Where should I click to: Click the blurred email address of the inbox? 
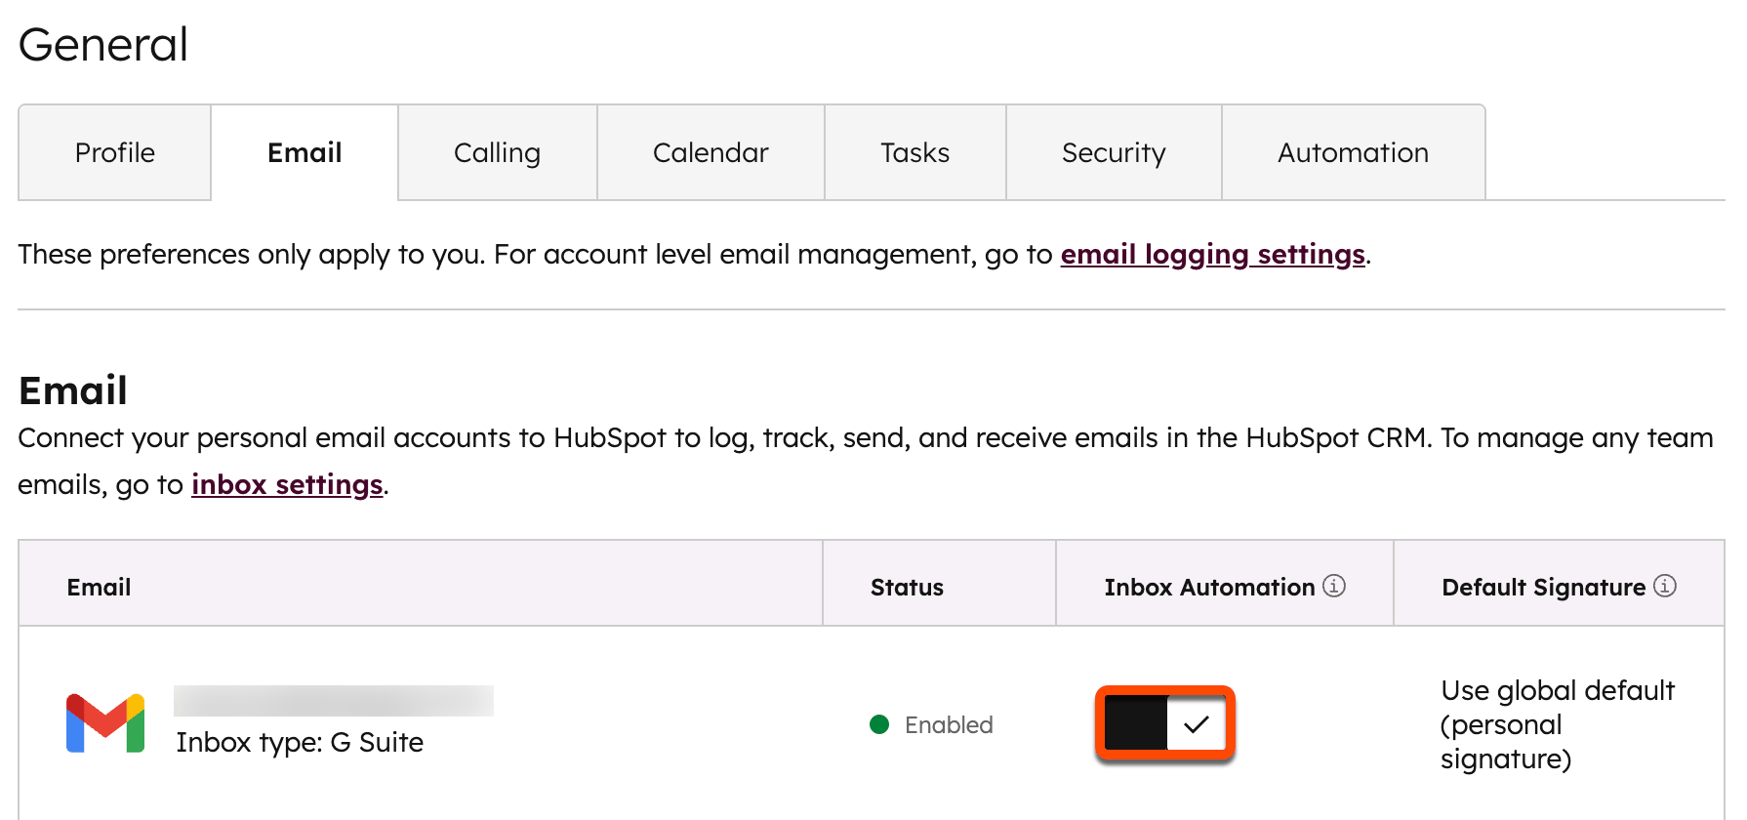(333, 699)
